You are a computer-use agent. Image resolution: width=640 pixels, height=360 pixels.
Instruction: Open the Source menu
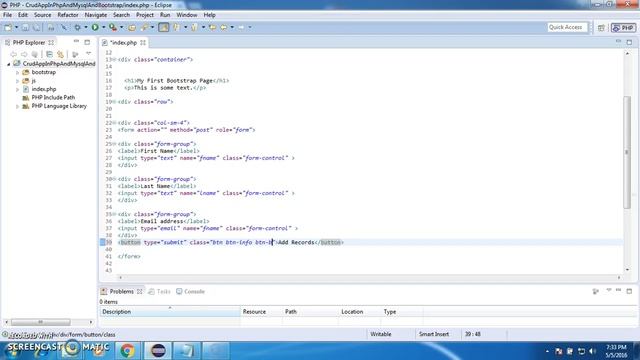click(x=42, y=15)
